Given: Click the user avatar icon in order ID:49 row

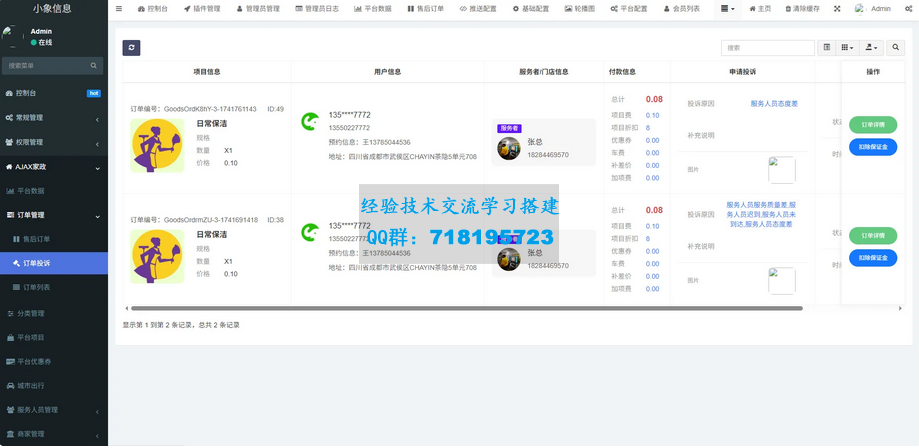Looking at the screenshot, I should tap(310, 121).
